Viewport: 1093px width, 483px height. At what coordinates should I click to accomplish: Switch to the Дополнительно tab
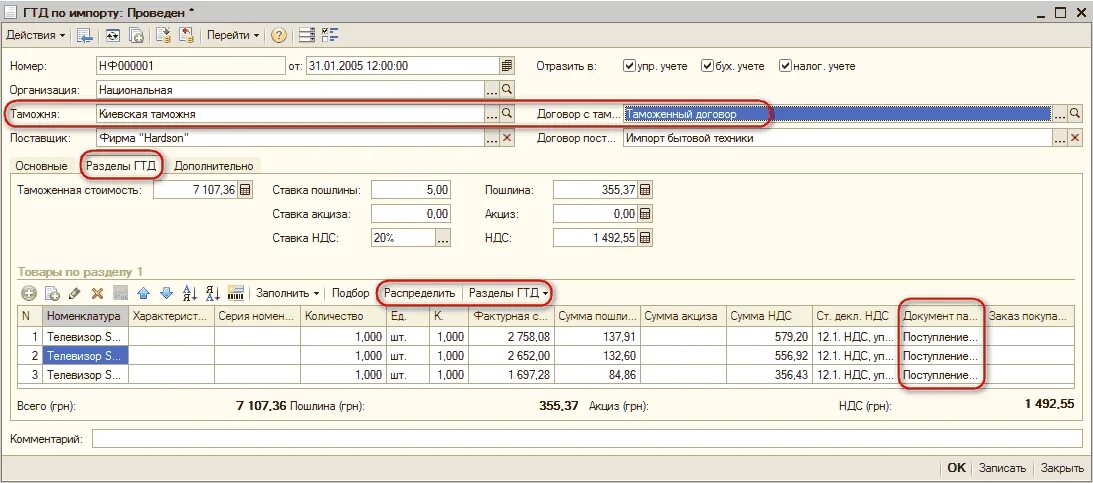click(x=215, y=166)
